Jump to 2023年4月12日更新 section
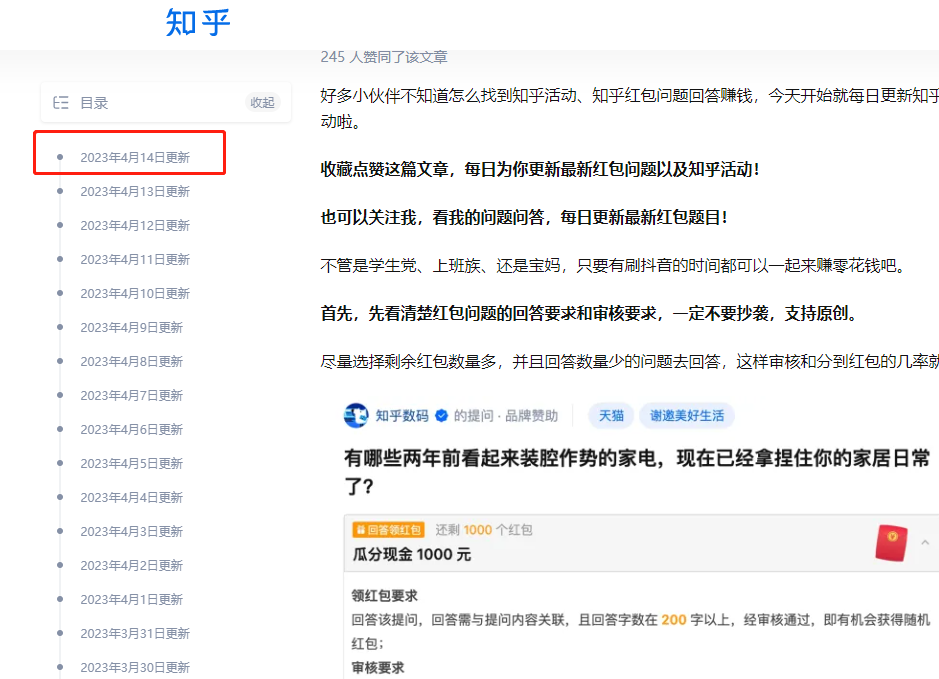This screenshot has width=939, height=679. pyautogui.click(x=135, y=226)
